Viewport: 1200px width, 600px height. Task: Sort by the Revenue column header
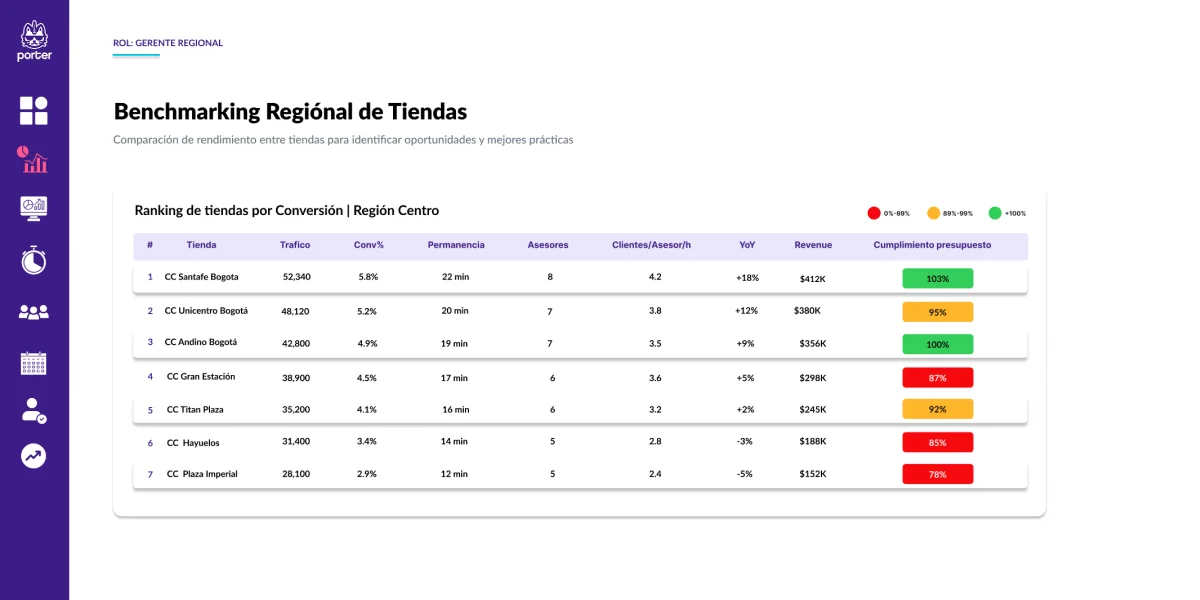tap(813, 245)
